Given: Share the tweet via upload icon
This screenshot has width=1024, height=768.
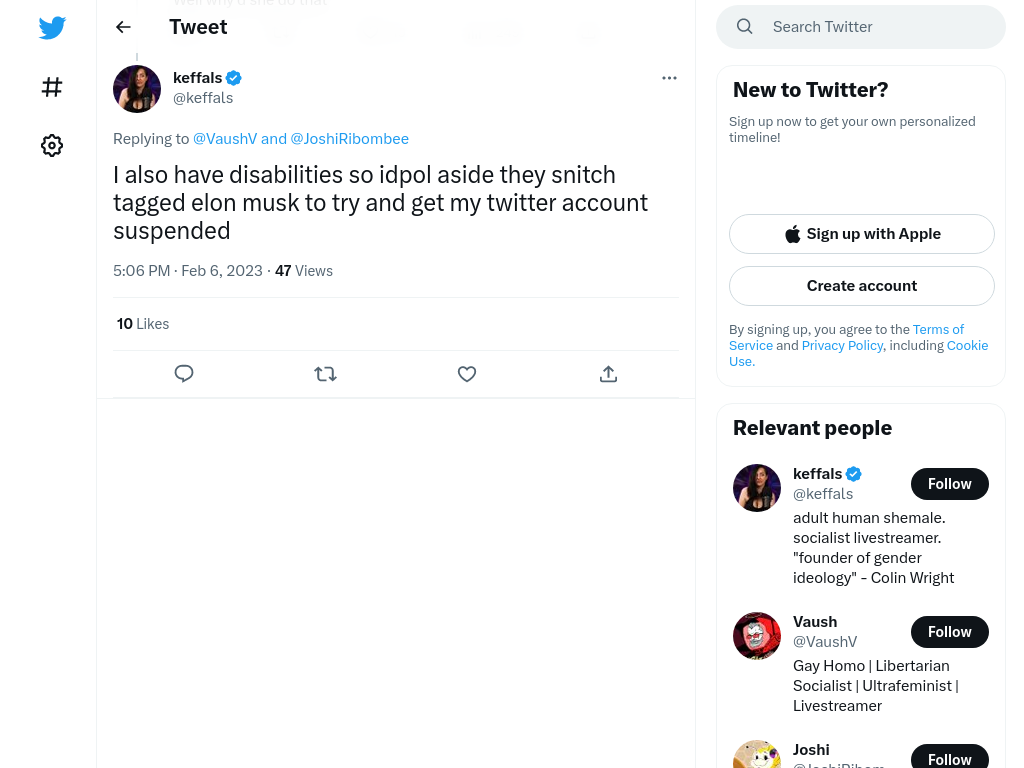Looking at the screenshot, I should [608, 374].
